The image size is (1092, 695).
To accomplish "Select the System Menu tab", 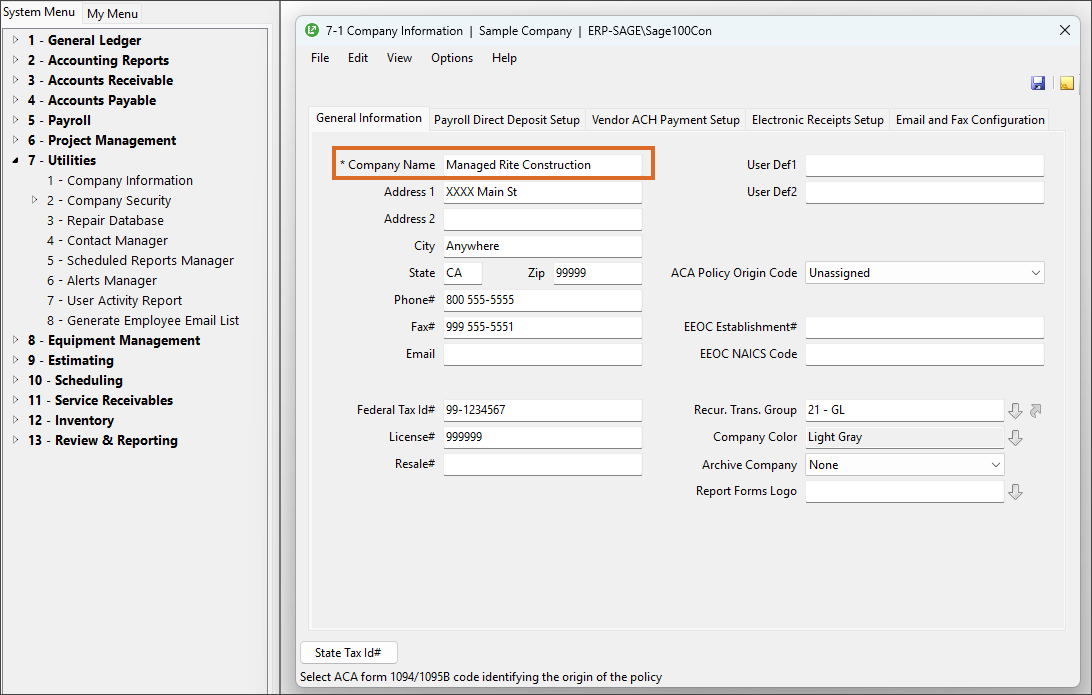I will point(39,12).
